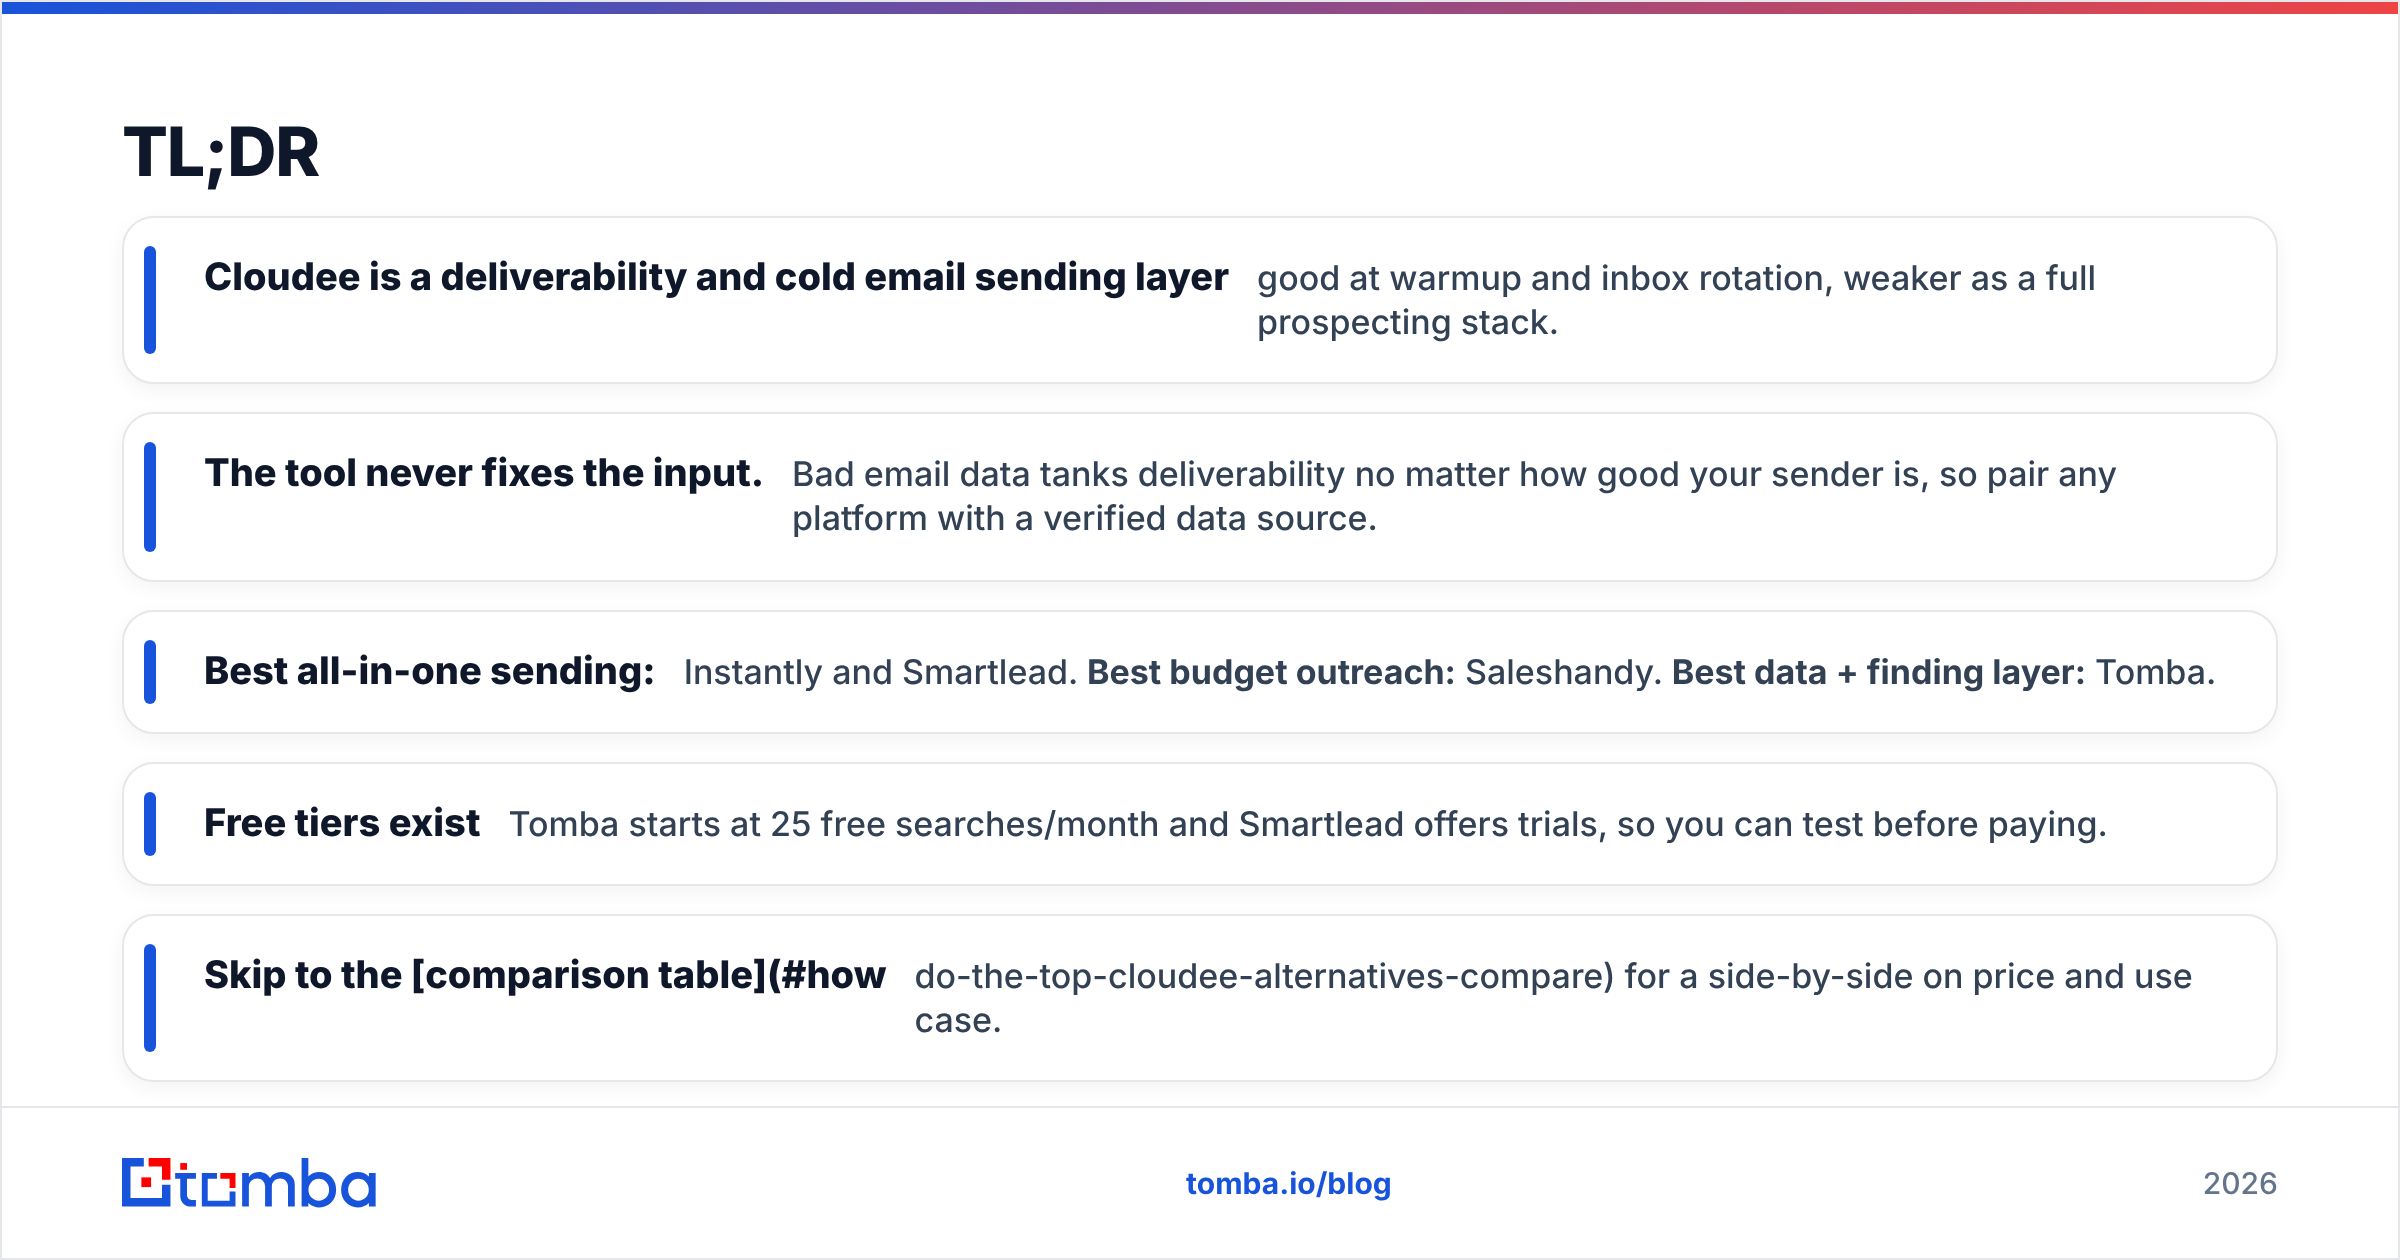Click the Tomba logo icon
2400x1260 pixels.
(146, 1182)
